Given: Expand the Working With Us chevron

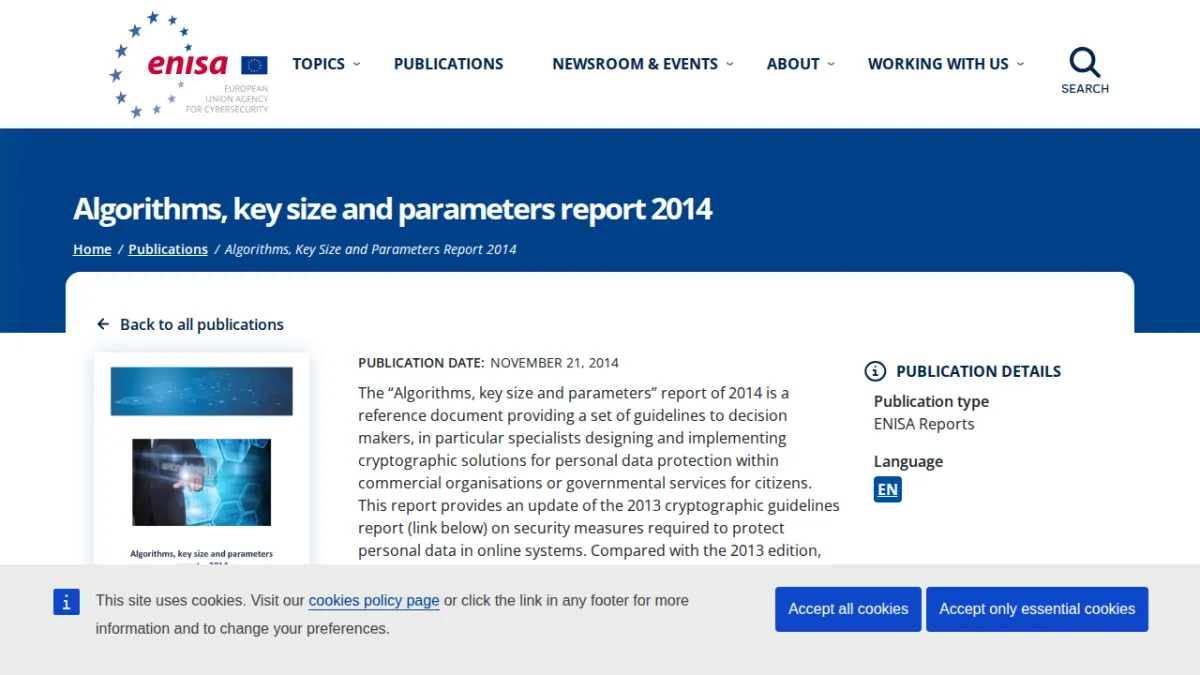Looking at the screenshot, I should (x=1020, y=64).
